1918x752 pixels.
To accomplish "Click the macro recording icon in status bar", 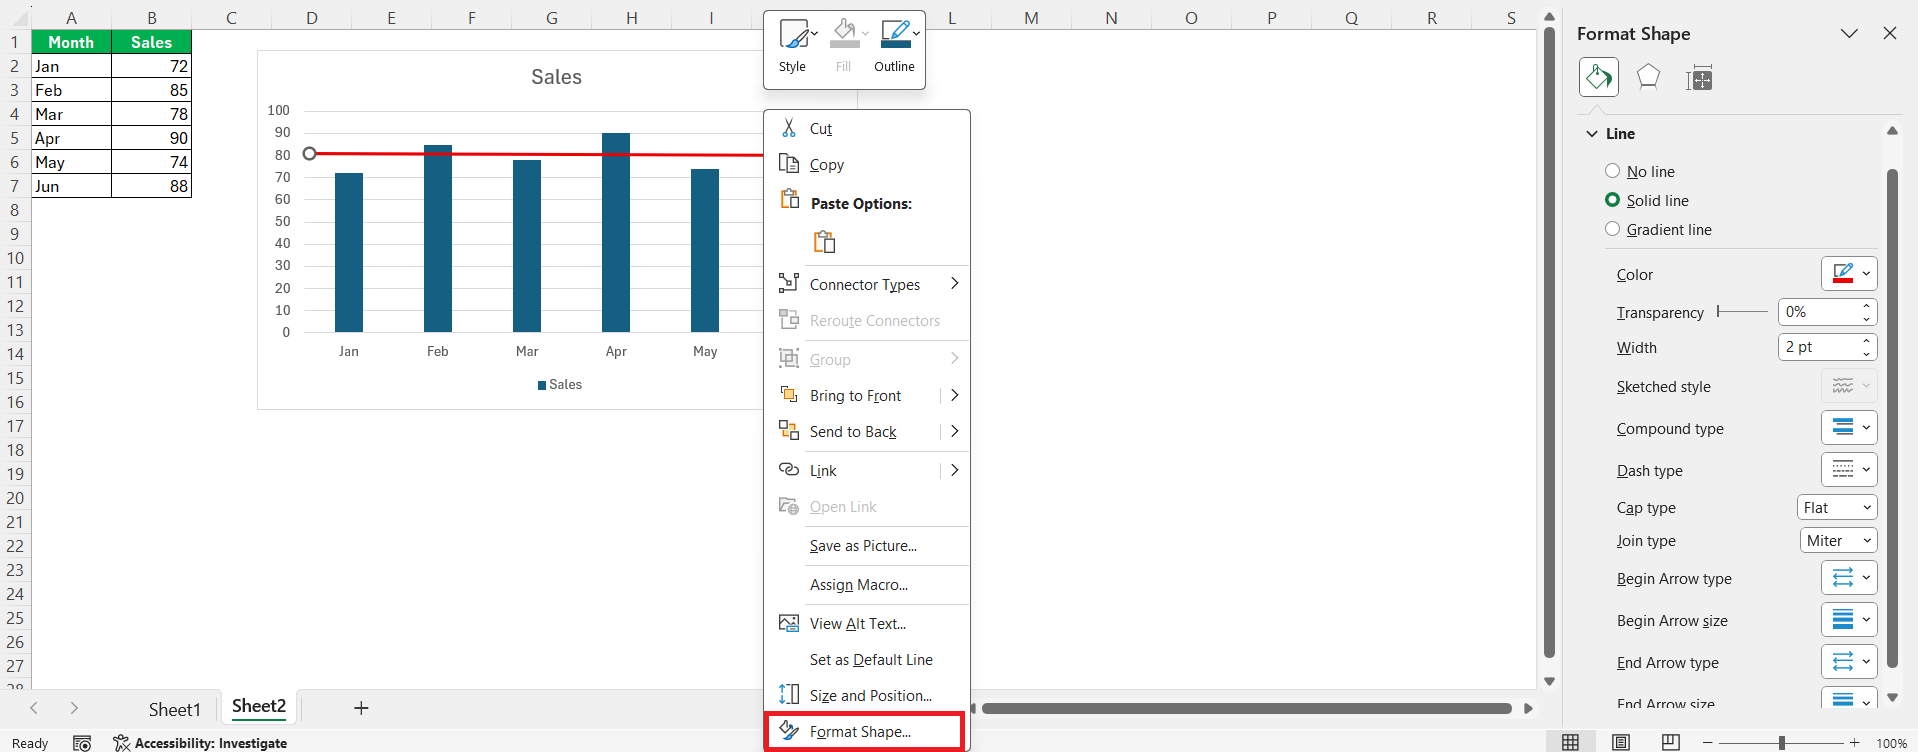I will (83, 743).
